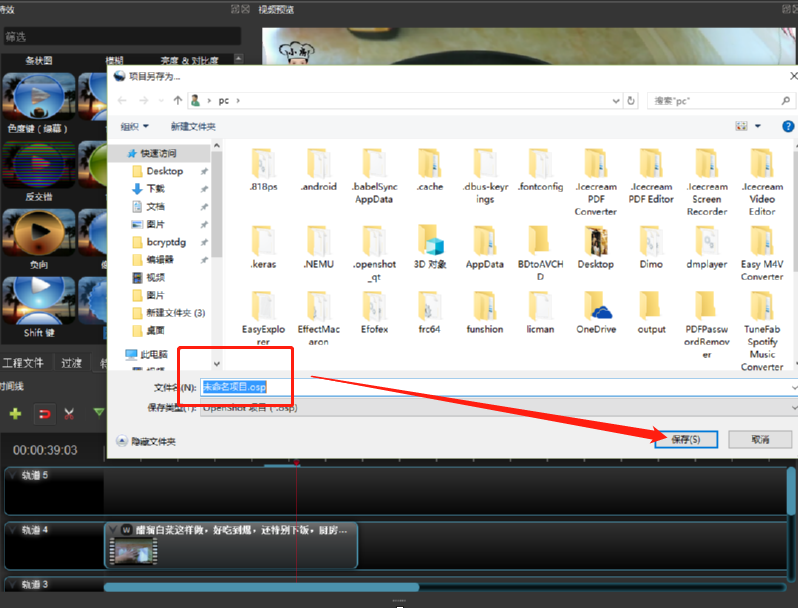This screenshot has width=798, height=608.
Task: Expand the address bar history dropdown
Action: 616,101
